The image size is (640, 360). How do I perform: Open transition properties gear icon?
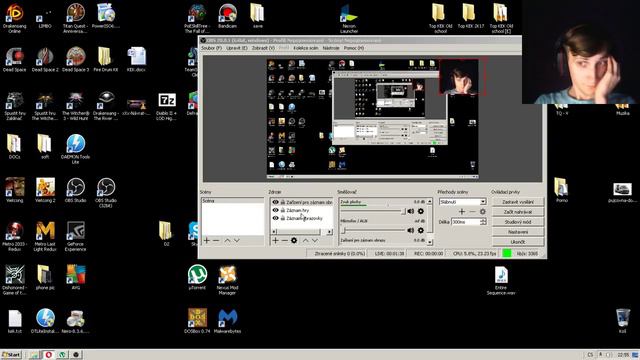(x=482, y=211)
